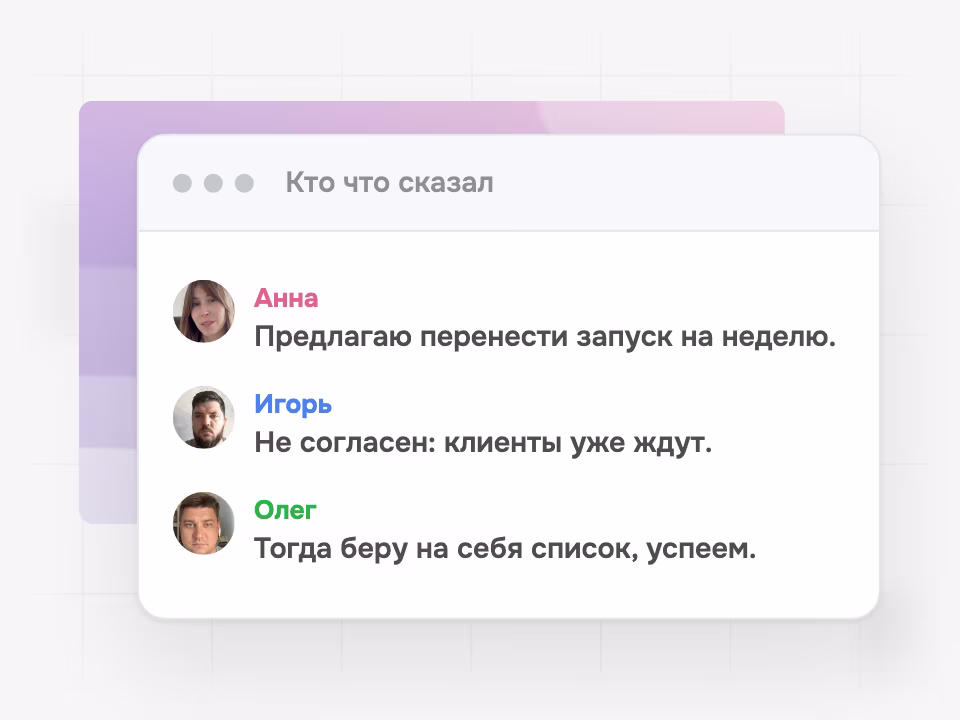The width and height of the screenshot is (960, 720).
Task: Select the green name "Олег"
Action: pos(285,510)
